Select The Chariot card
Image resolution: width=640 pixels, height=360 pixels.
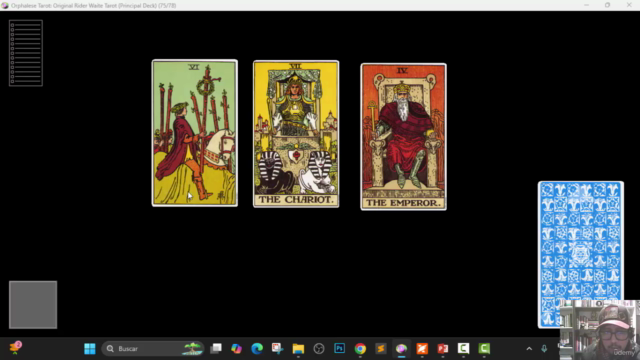[x=296, y=134]
